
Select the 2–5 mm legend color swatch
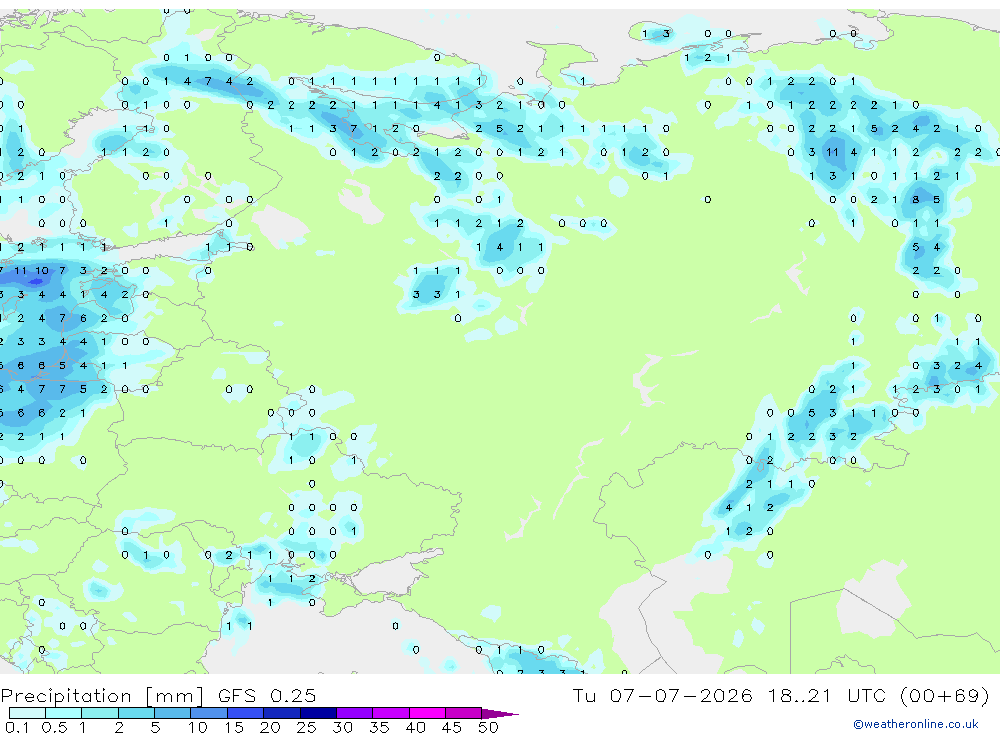point(136,713)
